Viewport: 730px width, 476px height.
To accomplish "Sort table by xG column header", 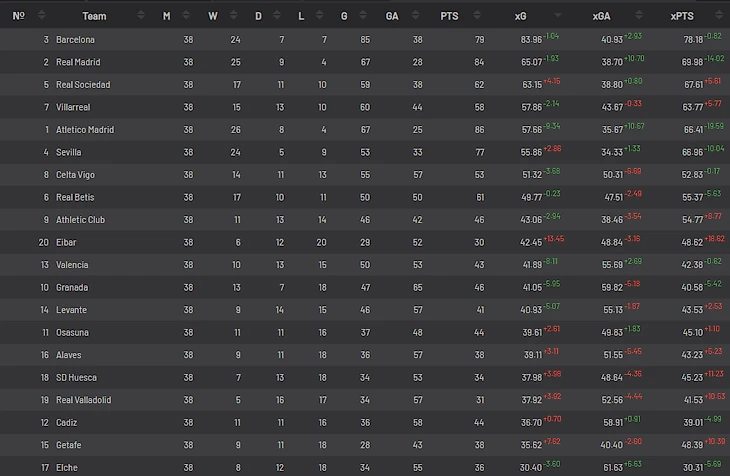I will (x=520, y=15).
